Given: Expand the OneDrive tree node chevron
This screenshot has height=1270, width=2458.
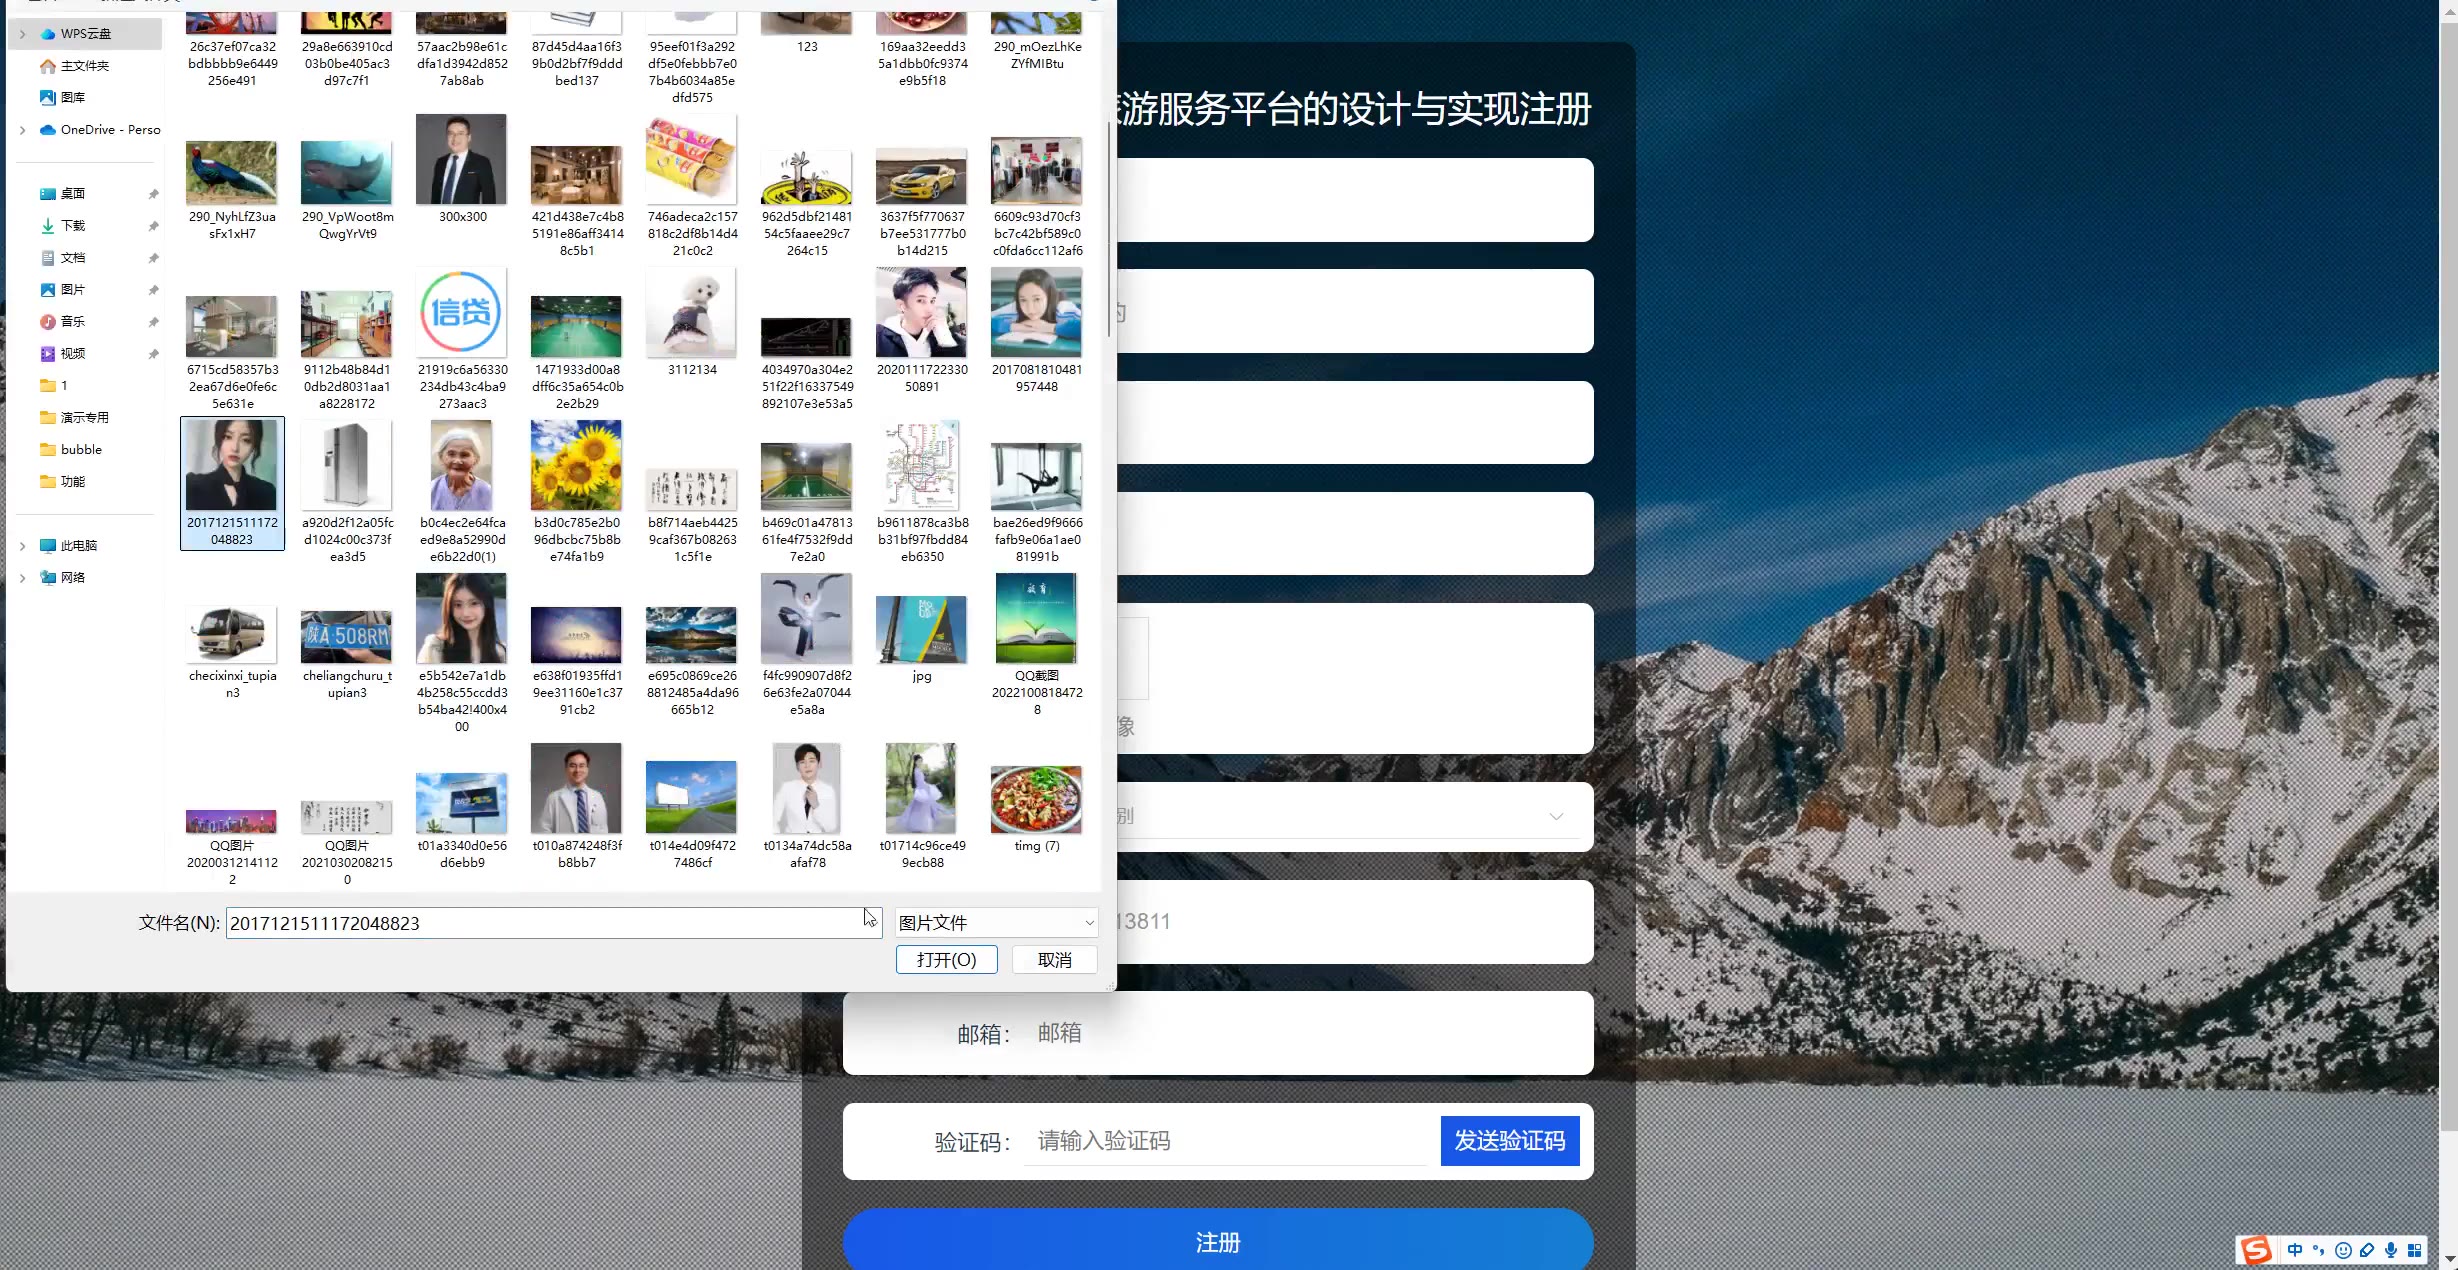Looking at the screenshot, I should point(22,130).
